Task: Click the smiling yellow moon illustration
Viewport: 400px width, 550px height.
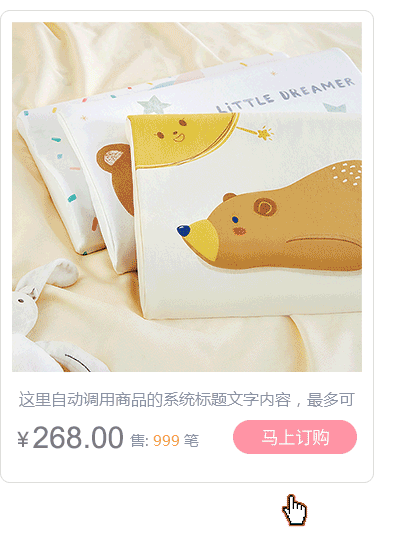Action: pos(182,140)
